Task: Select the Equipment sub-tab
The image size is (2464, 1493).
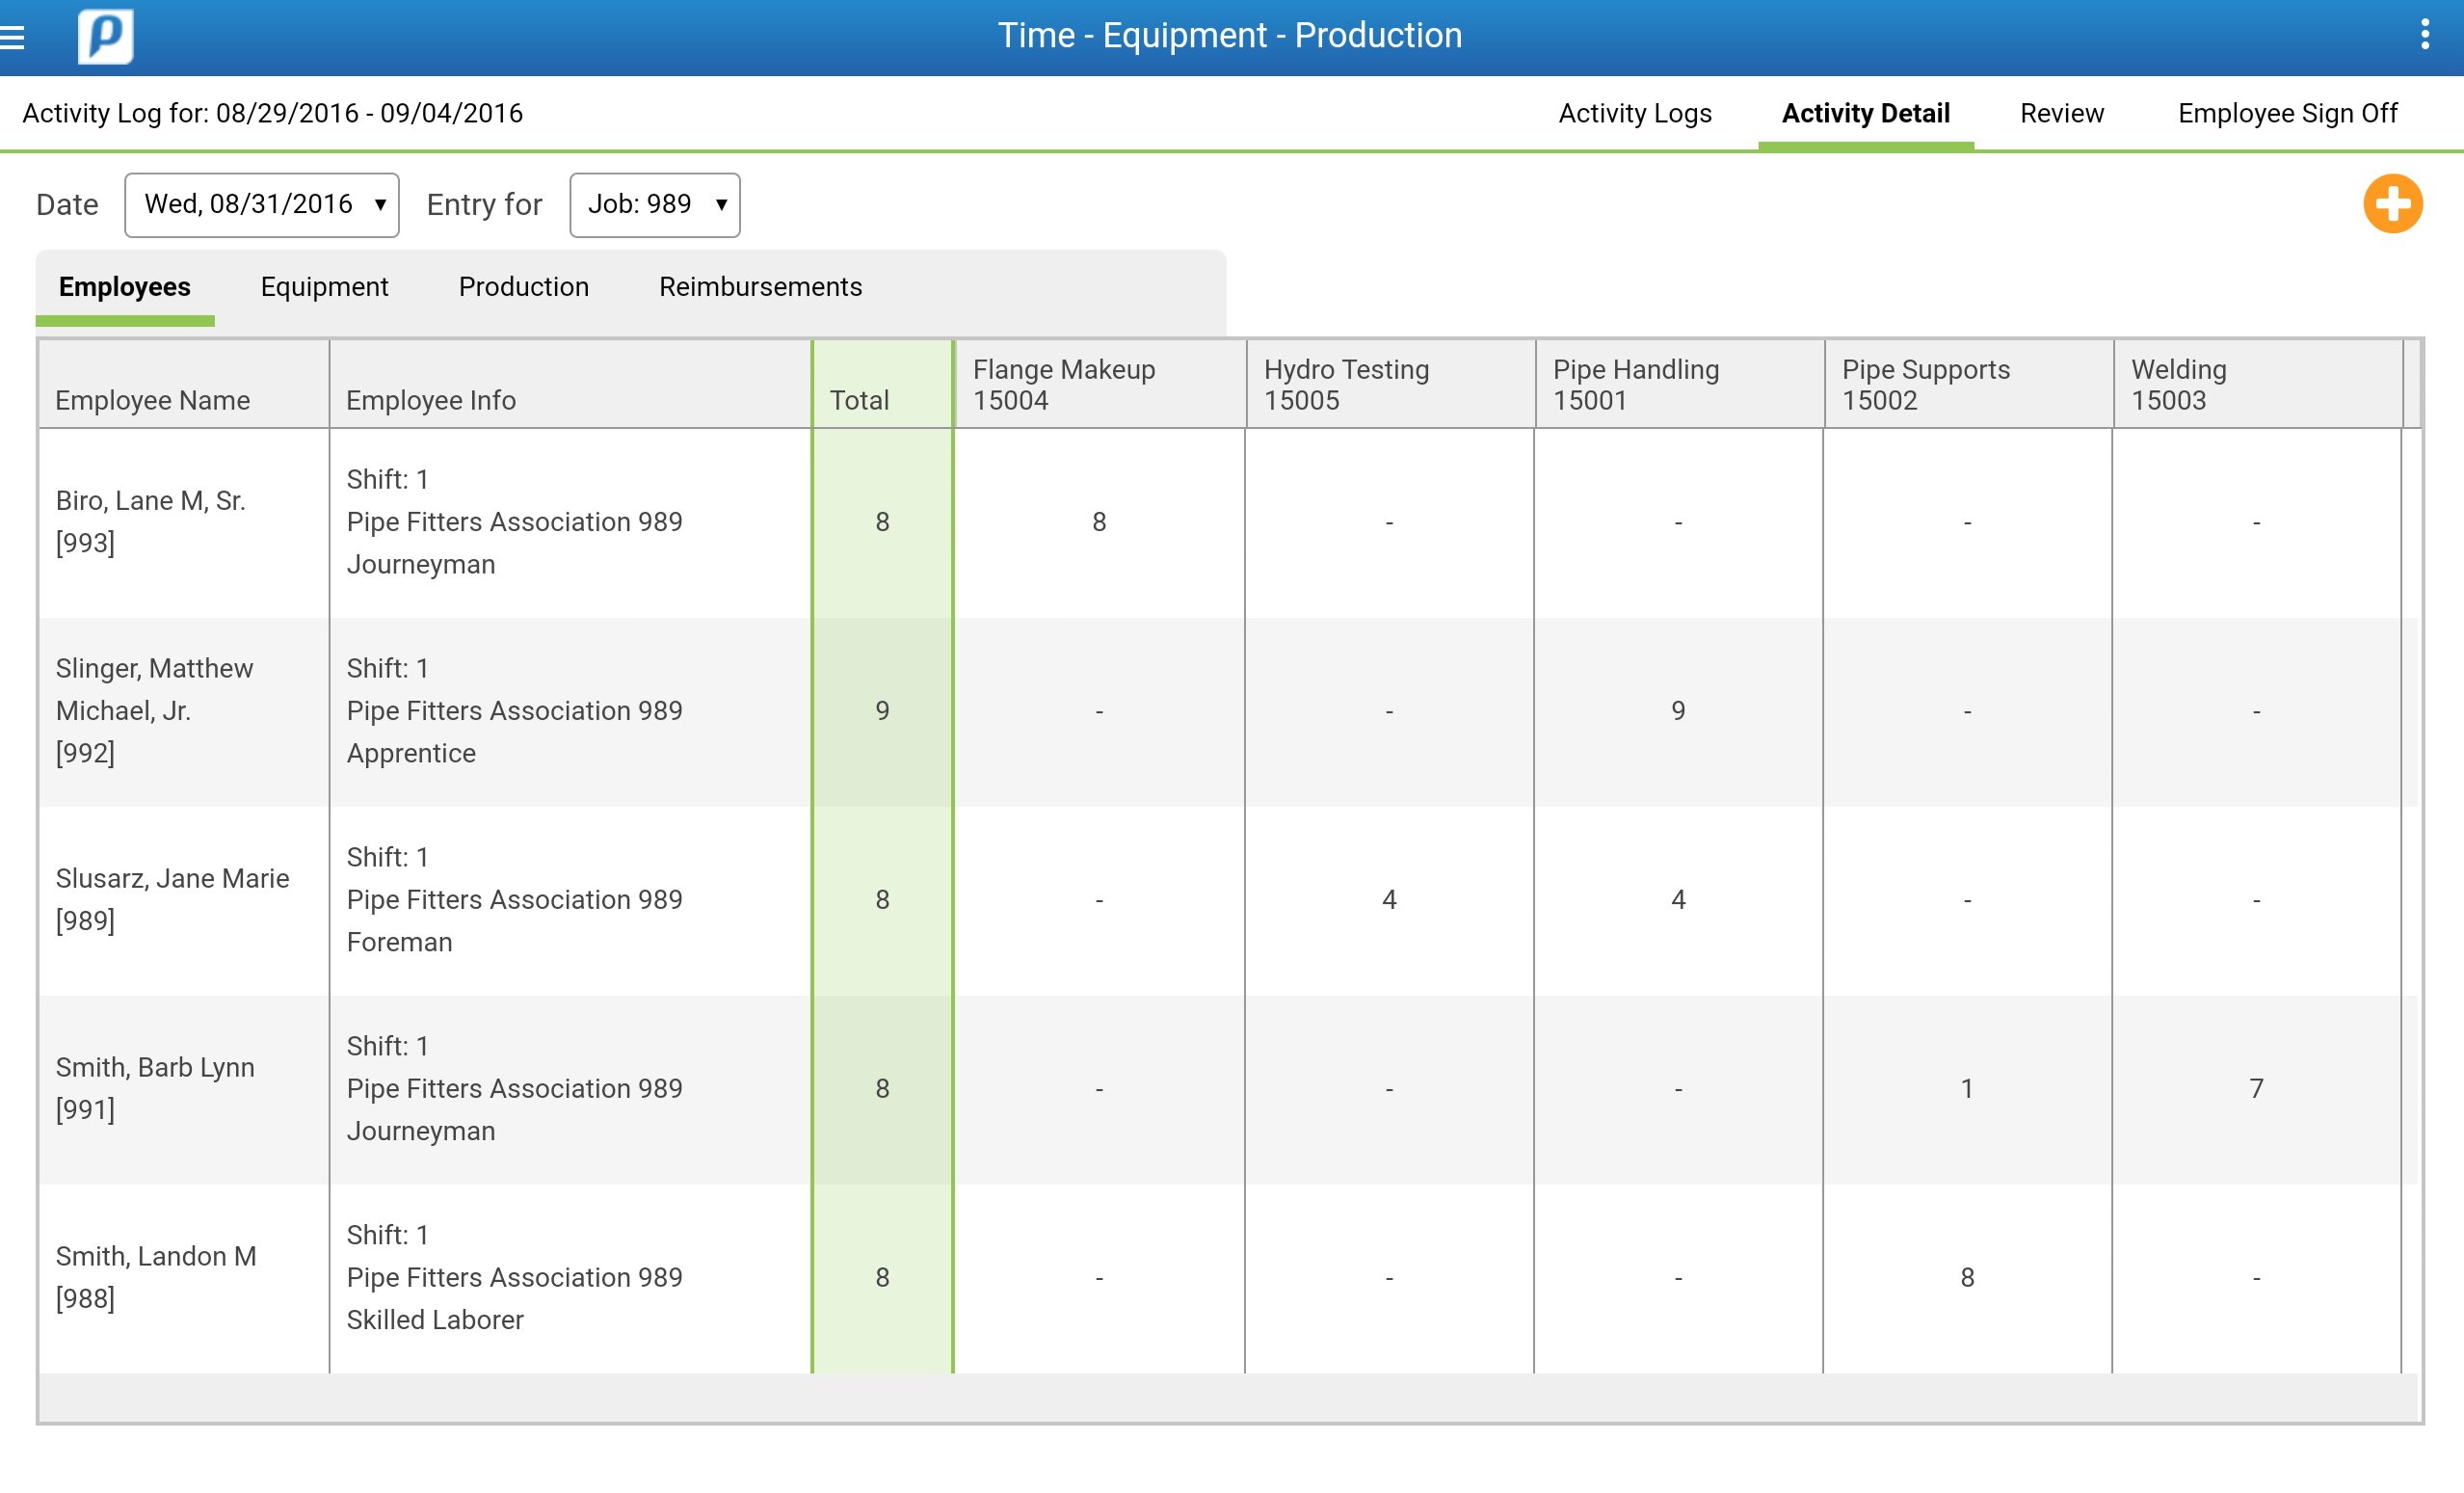Action: tap(324, 288)
